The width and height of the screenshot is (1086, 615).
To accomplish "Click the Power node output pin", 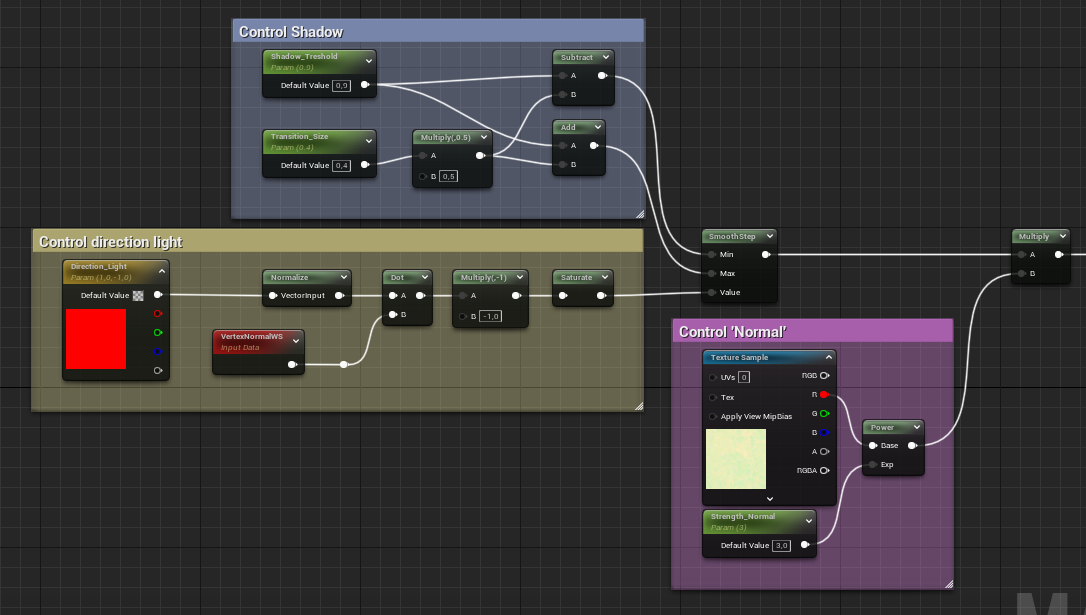I will (x=911, y=446).
